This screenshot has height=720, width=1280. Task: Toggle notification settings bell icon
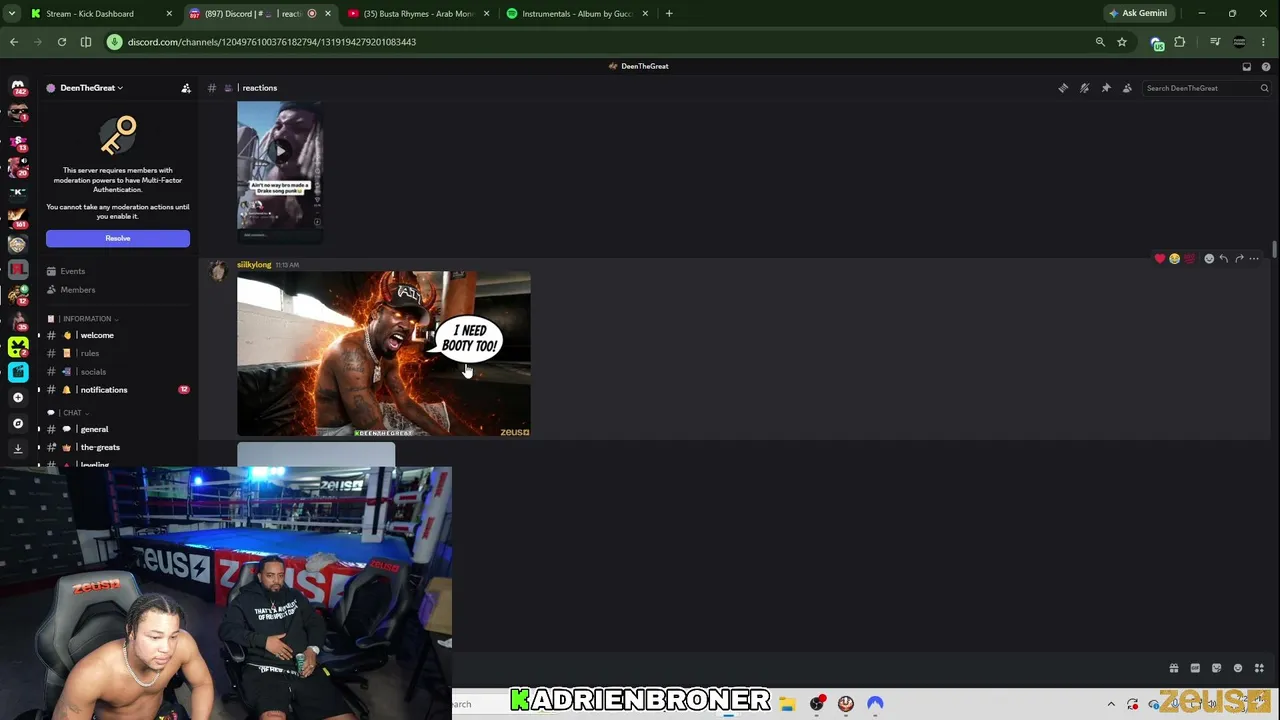click(x=1084, y=88)
